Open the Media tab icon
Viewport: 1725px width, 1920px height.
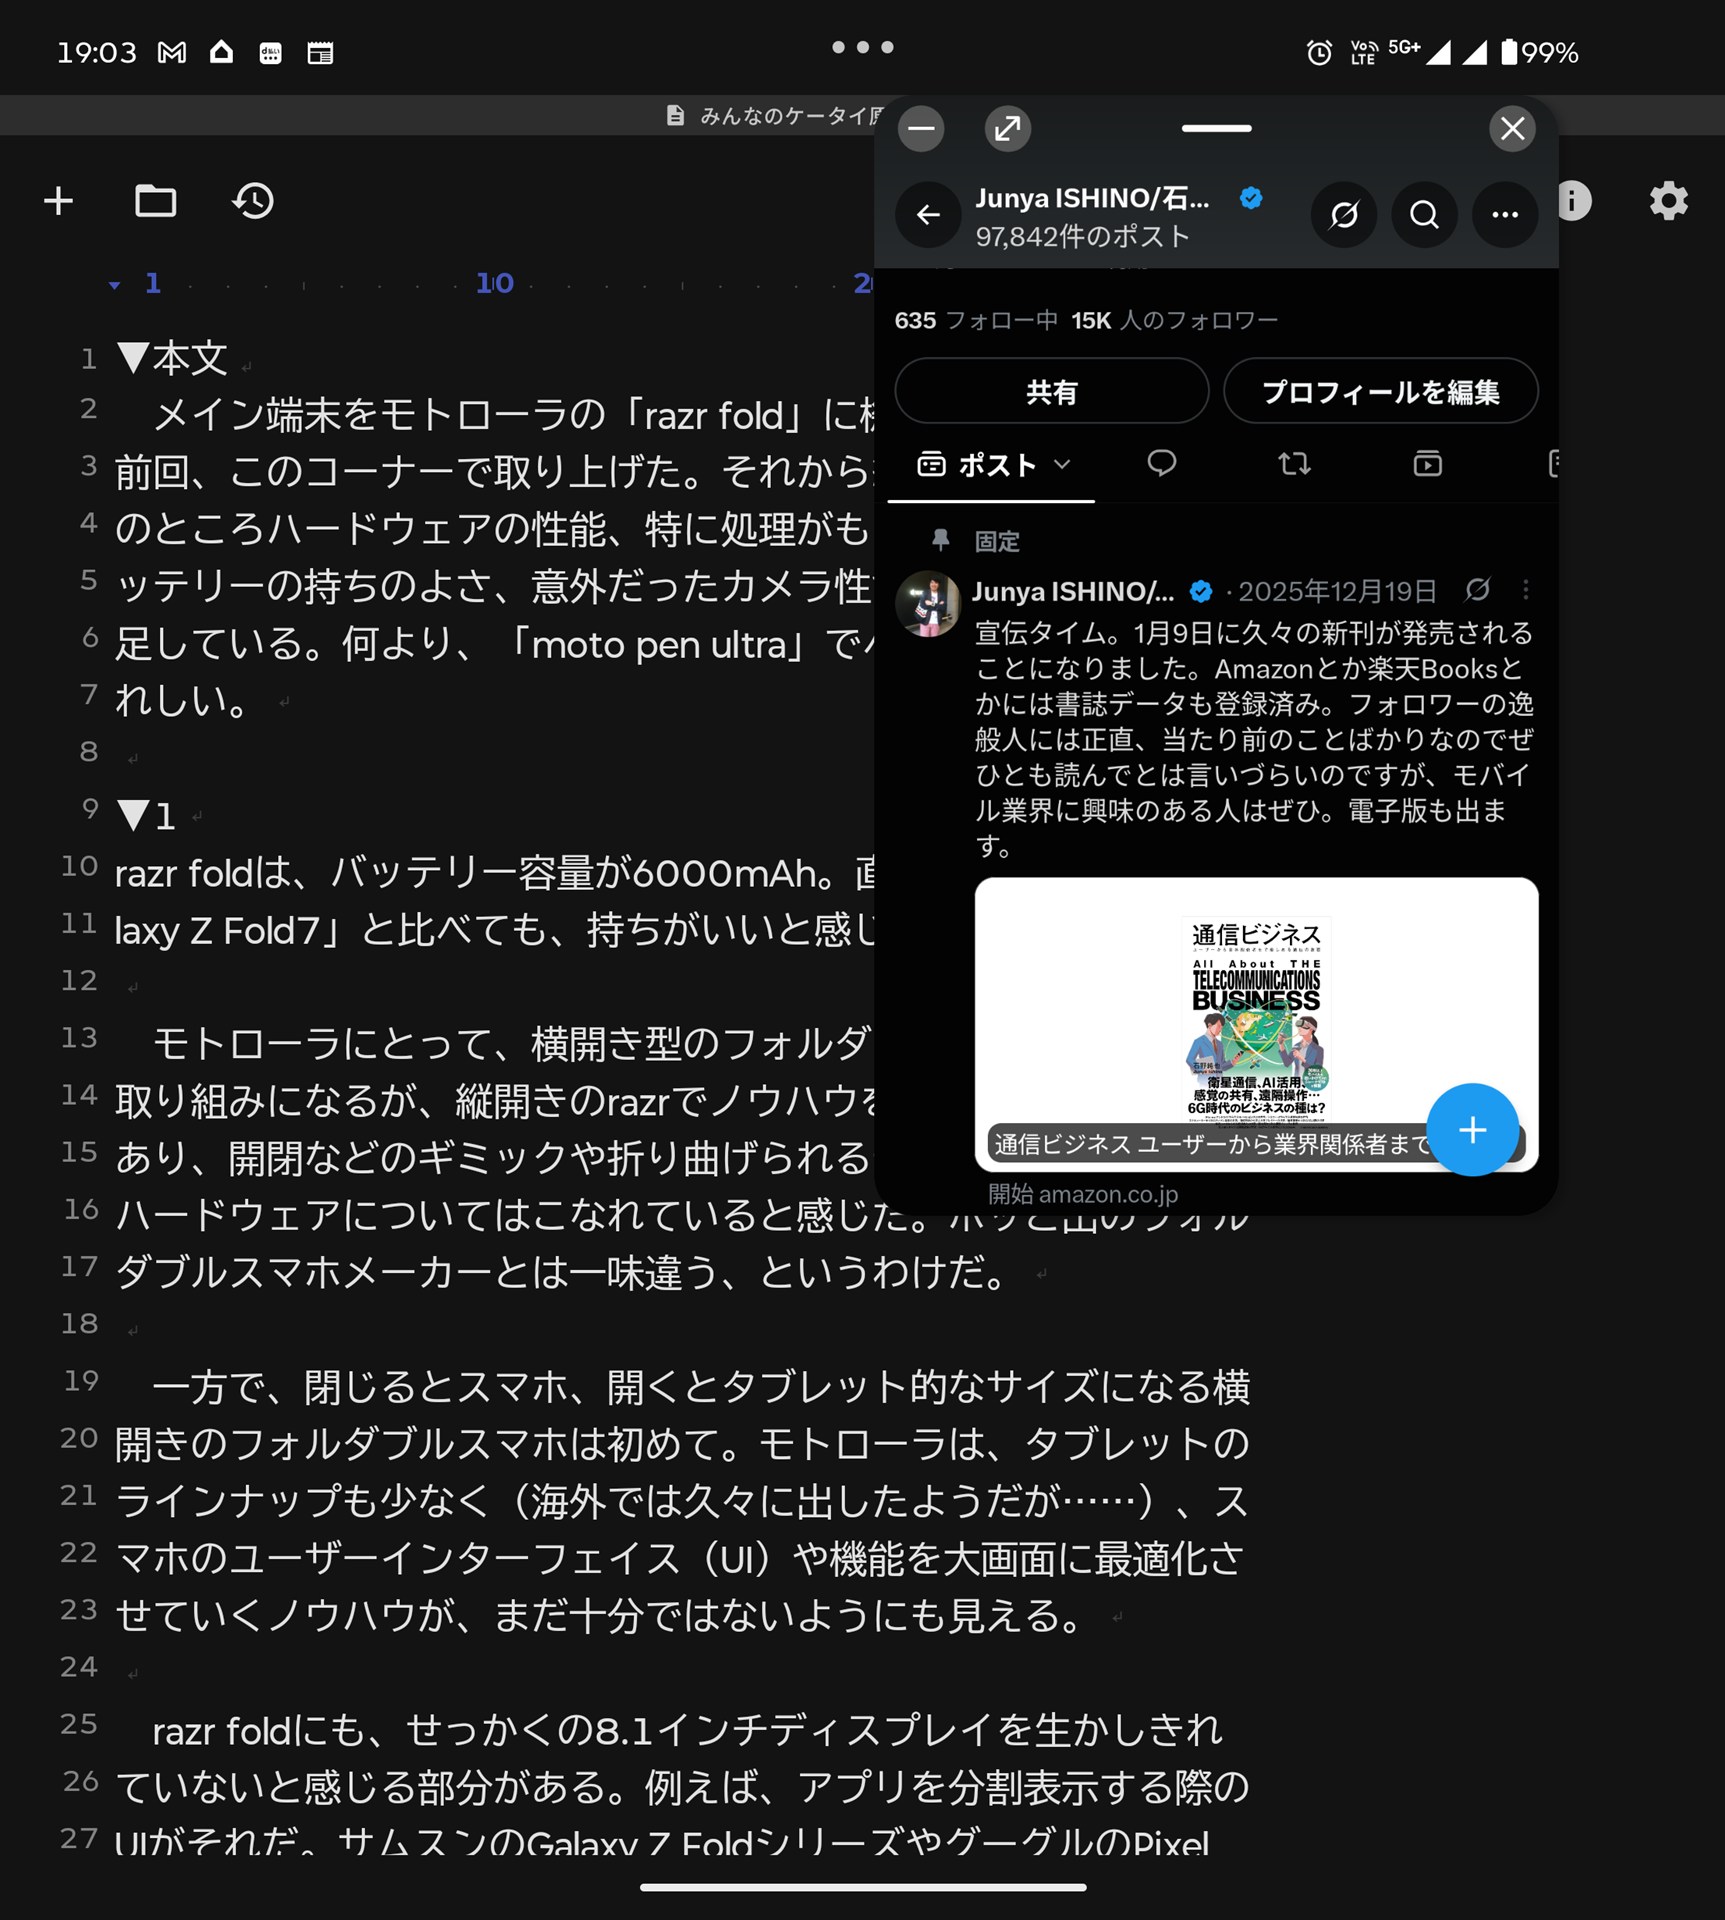click(x=1427, y=463)
